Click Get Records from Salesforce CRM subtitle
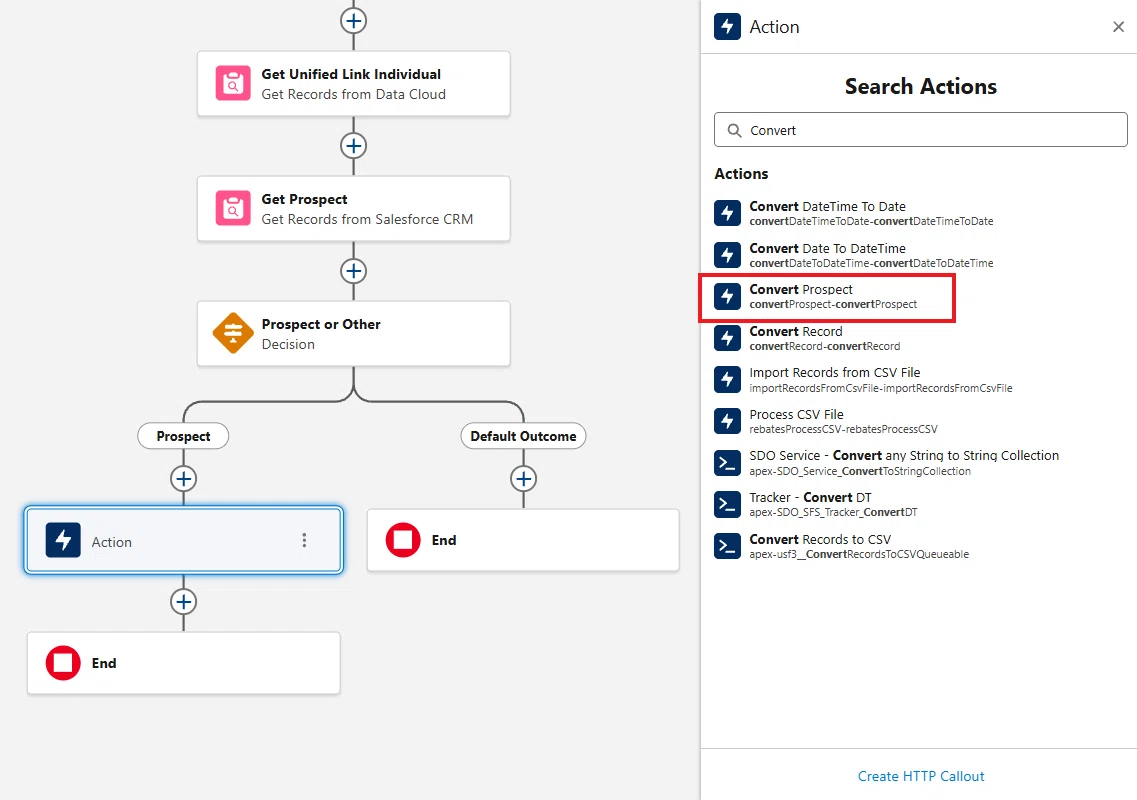The width and height of the screenshot is (1137, 800). 367,219
